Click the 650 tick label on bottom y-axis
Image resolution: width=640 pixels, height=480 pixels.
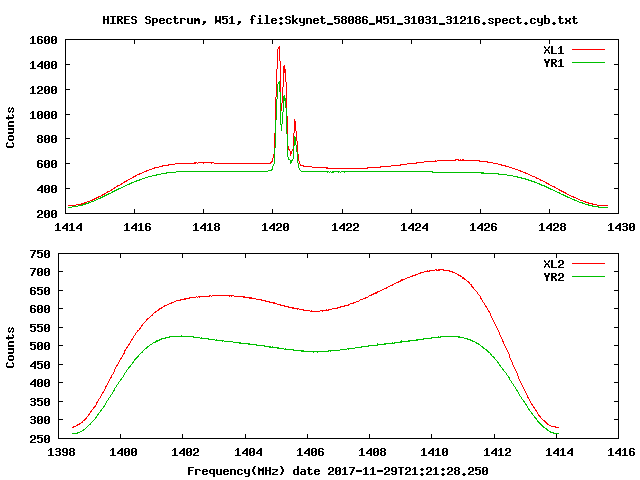[40, 291]
